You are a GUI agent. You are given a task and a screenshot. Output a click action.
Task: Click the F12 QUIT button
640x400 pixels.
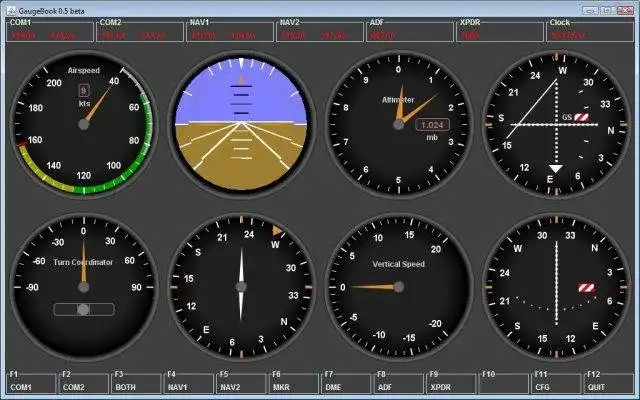coord(609,382)
